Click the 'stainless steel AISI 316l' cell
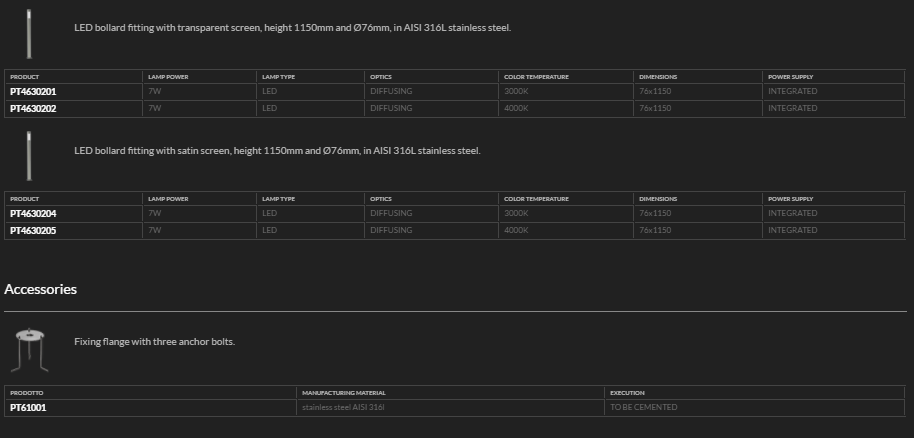 [x=343, y=407]
